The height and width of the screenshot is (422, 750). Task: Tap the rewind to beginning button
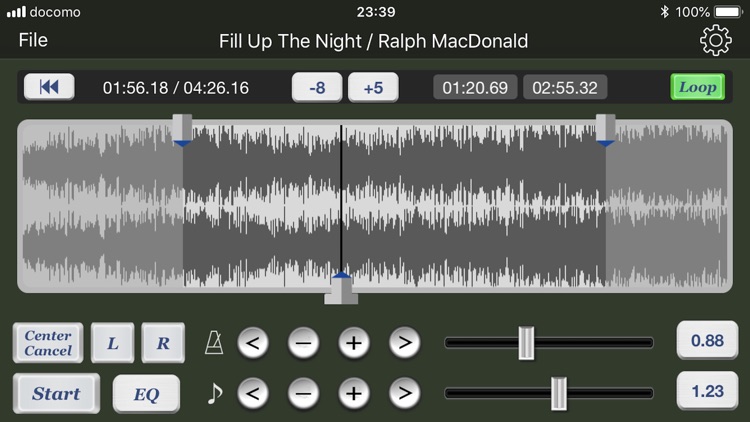tap(49, 87)
